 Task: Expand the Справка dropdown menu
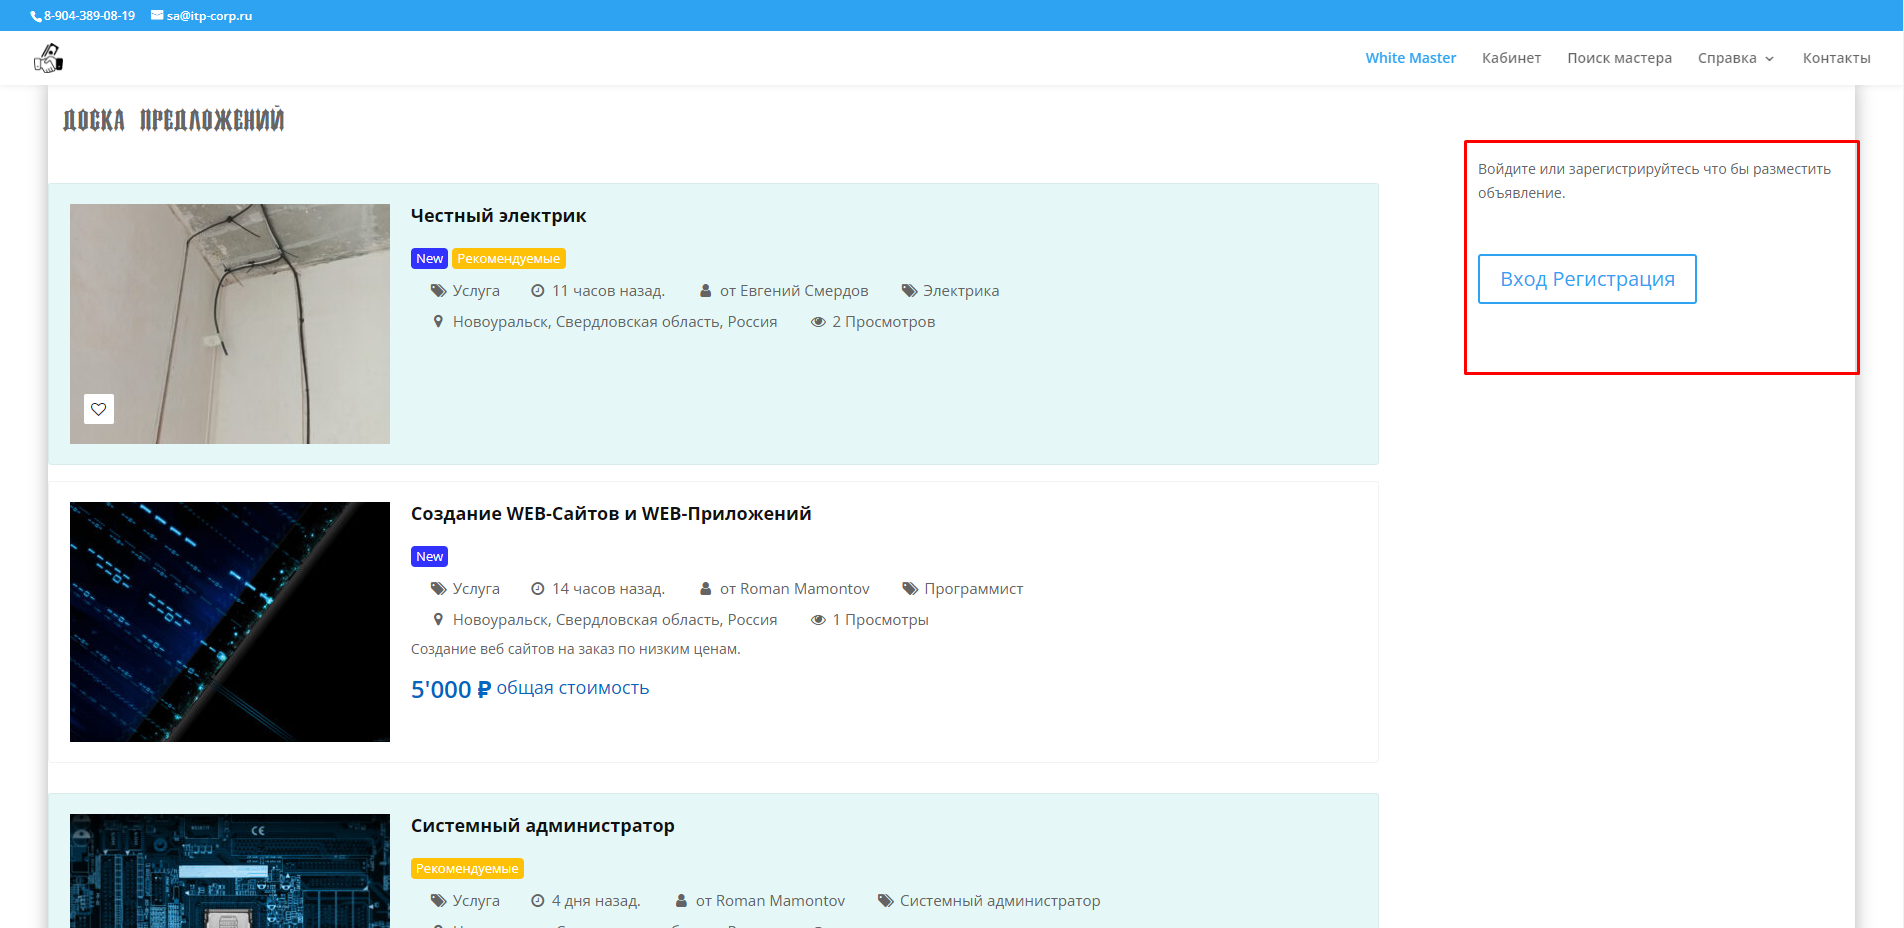[1735, 58]
